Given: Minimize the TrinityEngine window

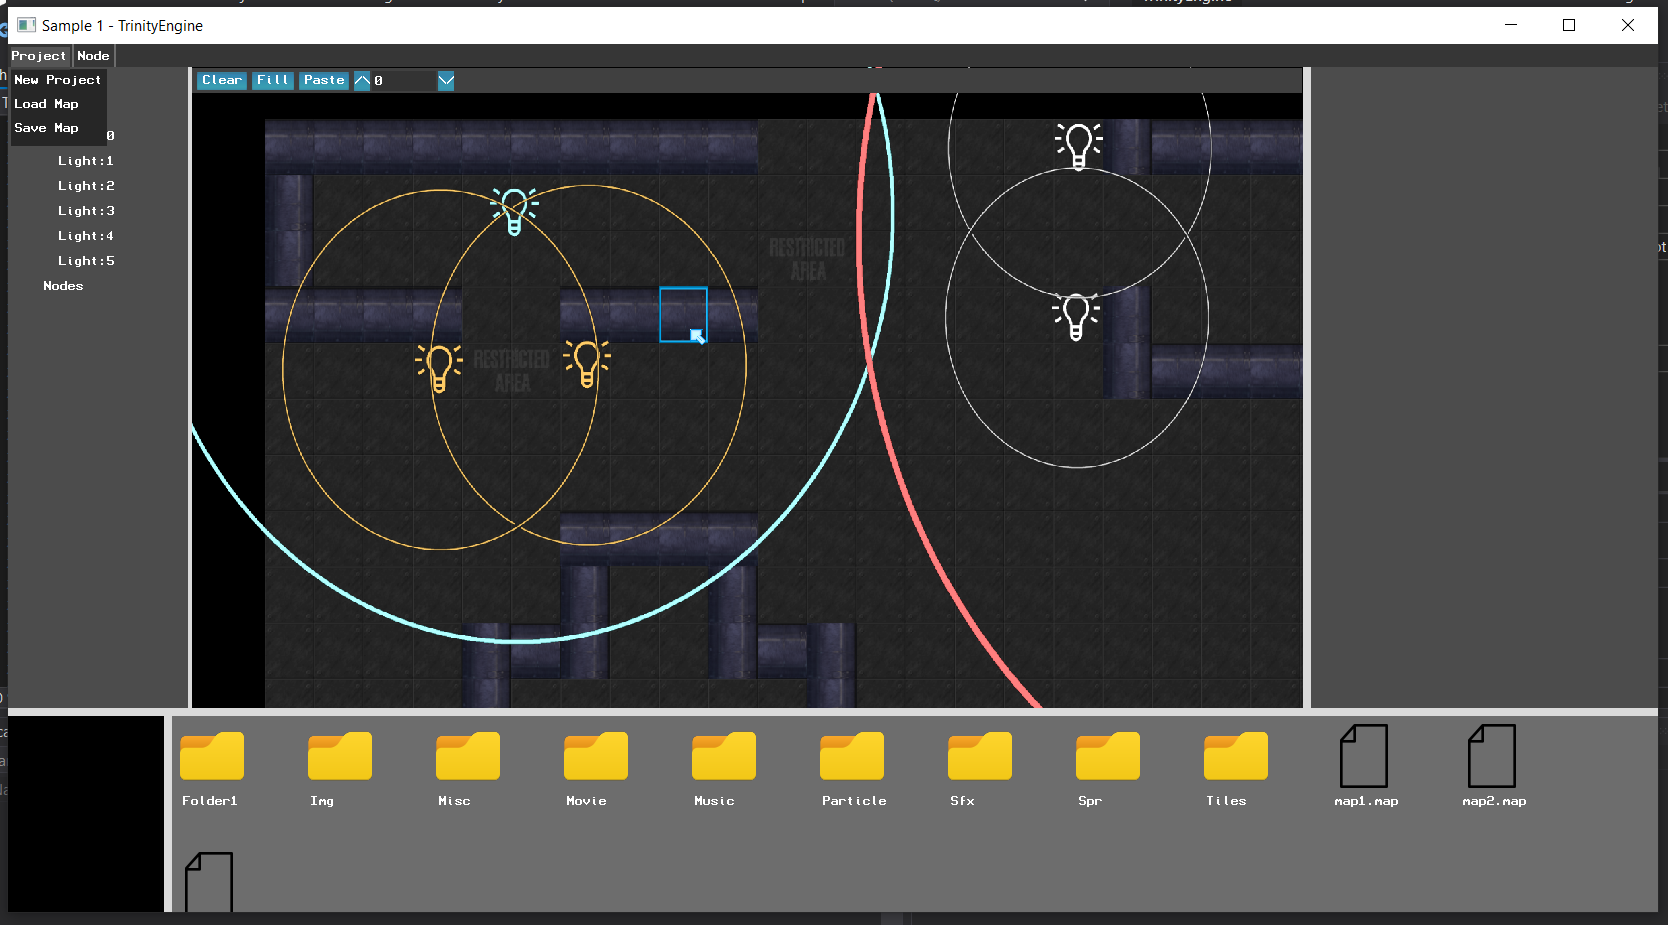Looking at the screenshot, I should point(1511,25).
